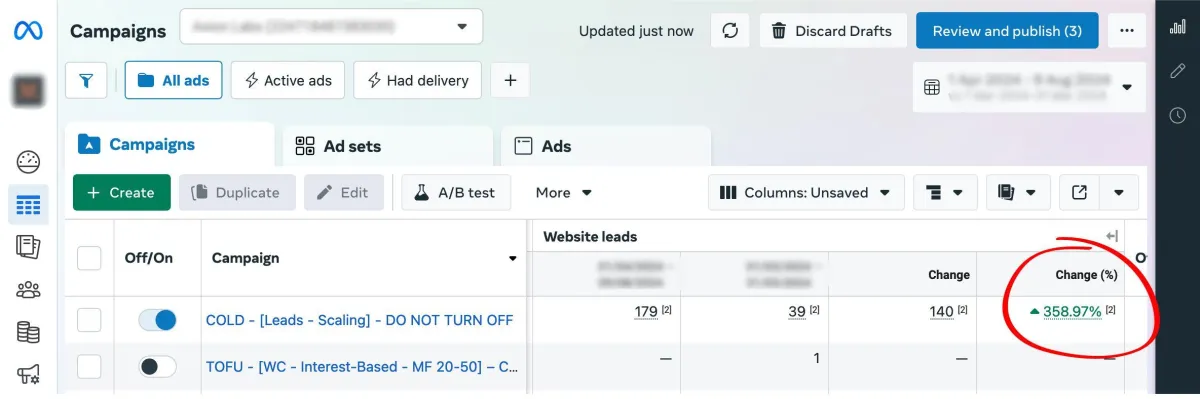
Task: Open the Audiences icon in left sidebar
Action: click(x=28, y=290)
